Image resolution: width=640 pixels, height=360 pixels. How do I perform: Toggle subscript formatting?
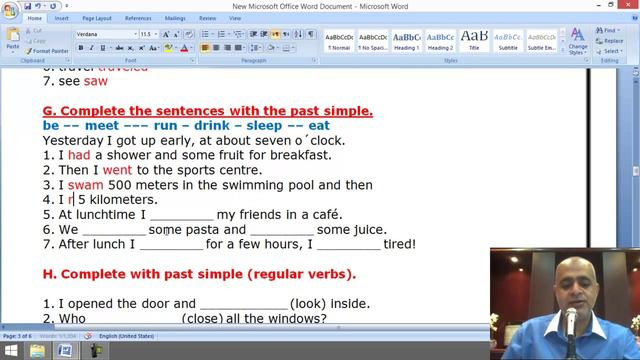(x=130, y=48)
